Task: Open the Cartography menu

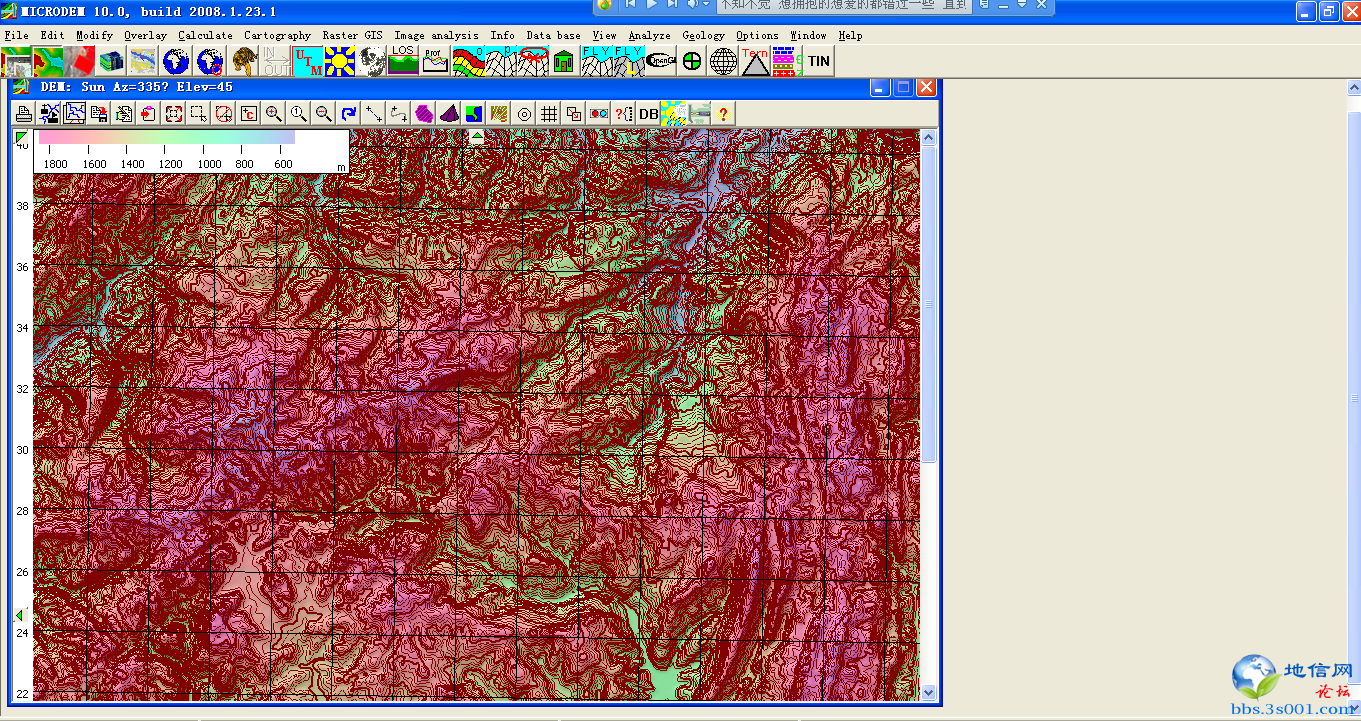Action: (x=277, y=35)
